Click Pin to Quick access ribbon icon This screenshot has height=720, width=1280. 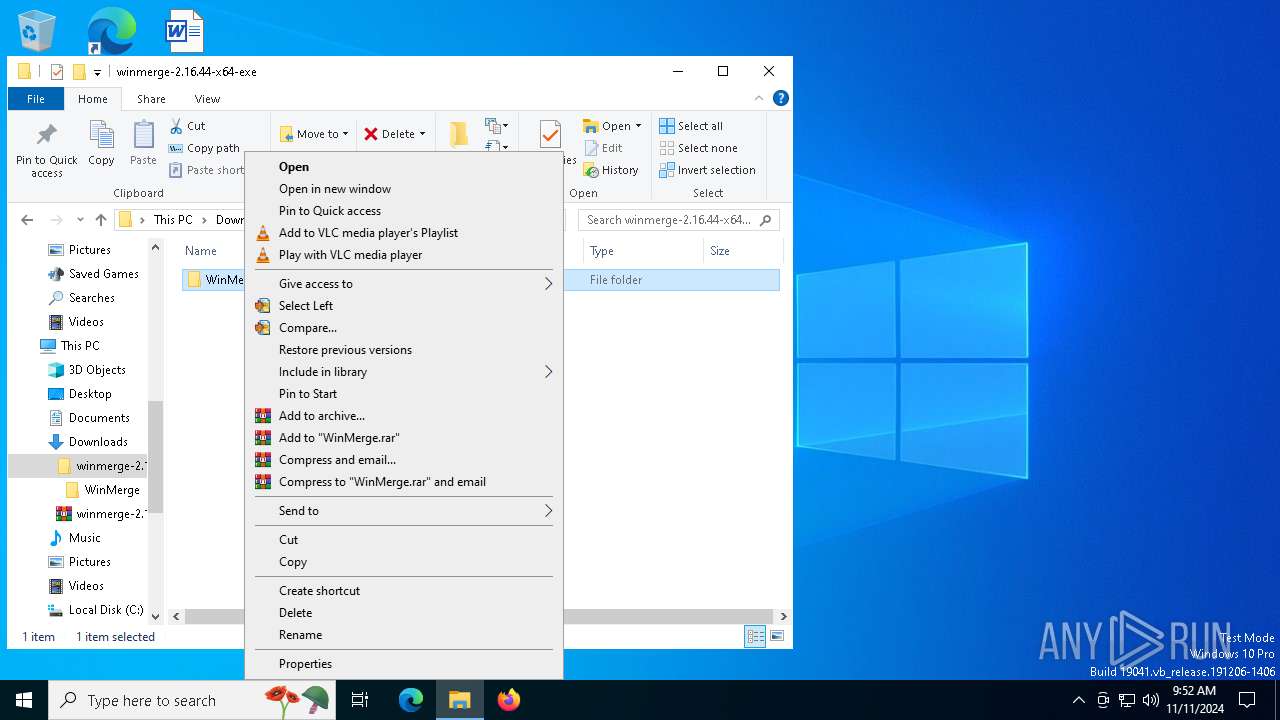coord(46,151)
